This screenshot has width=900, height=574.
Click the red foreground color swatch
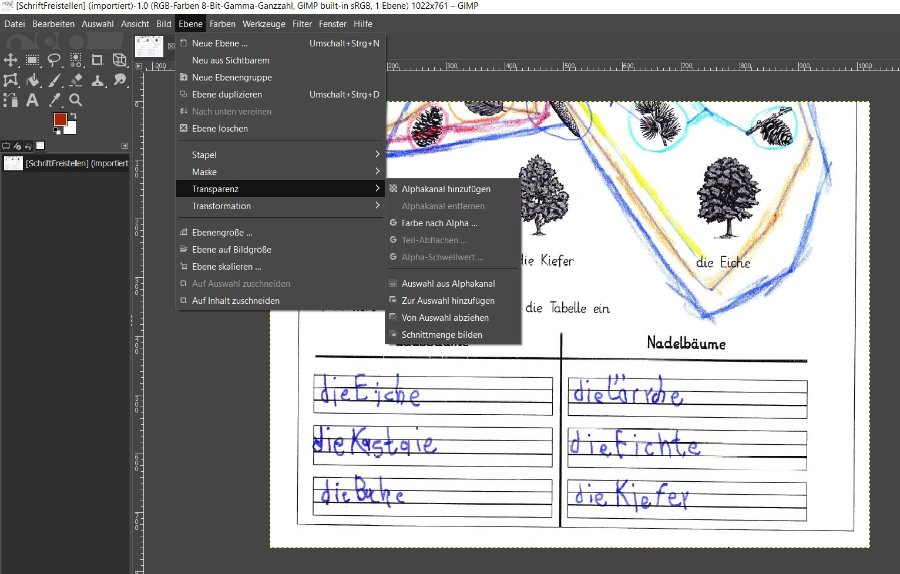pos(60,120)
